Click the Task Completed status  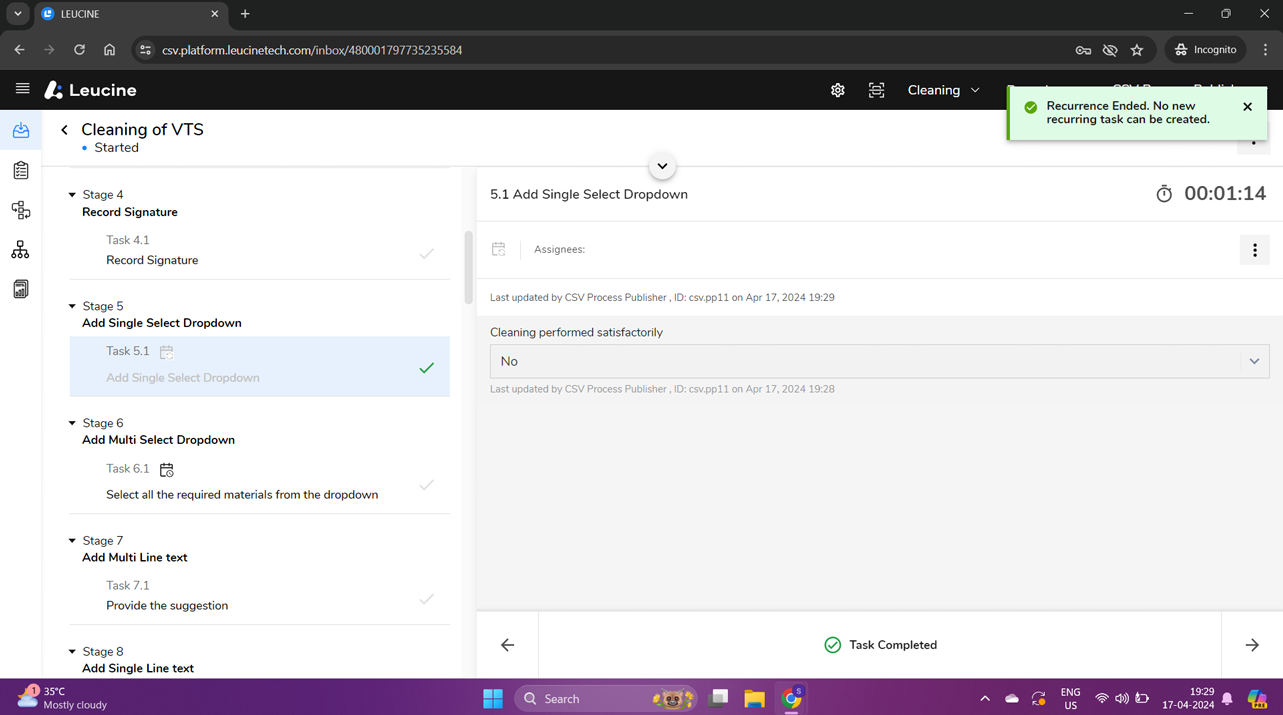880,645
